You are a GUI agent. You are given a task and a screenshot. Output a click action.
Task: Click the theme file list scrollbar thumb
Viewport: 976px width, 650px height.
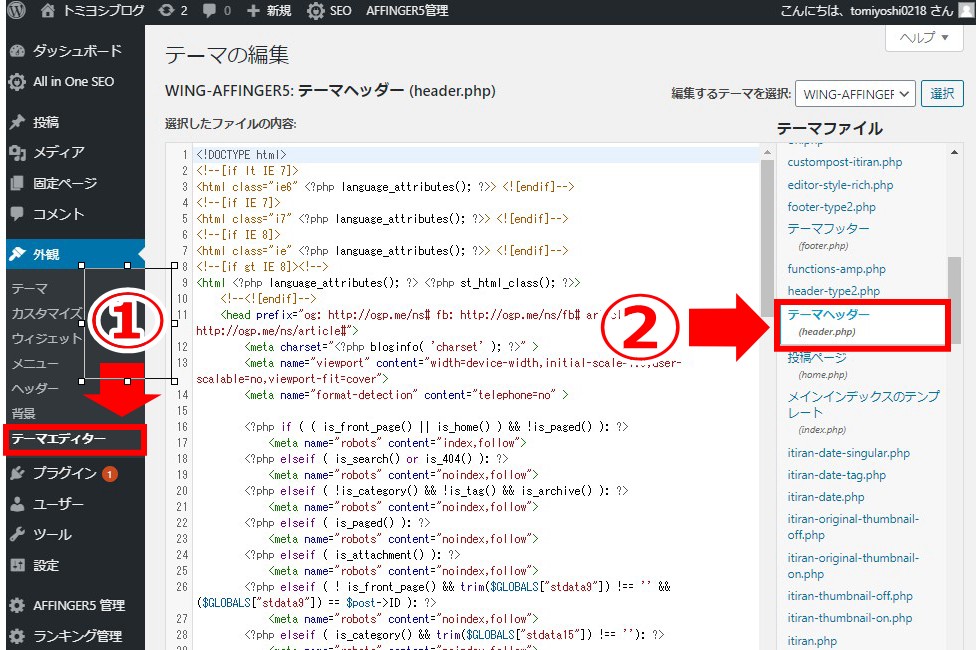tap(954, 301)
